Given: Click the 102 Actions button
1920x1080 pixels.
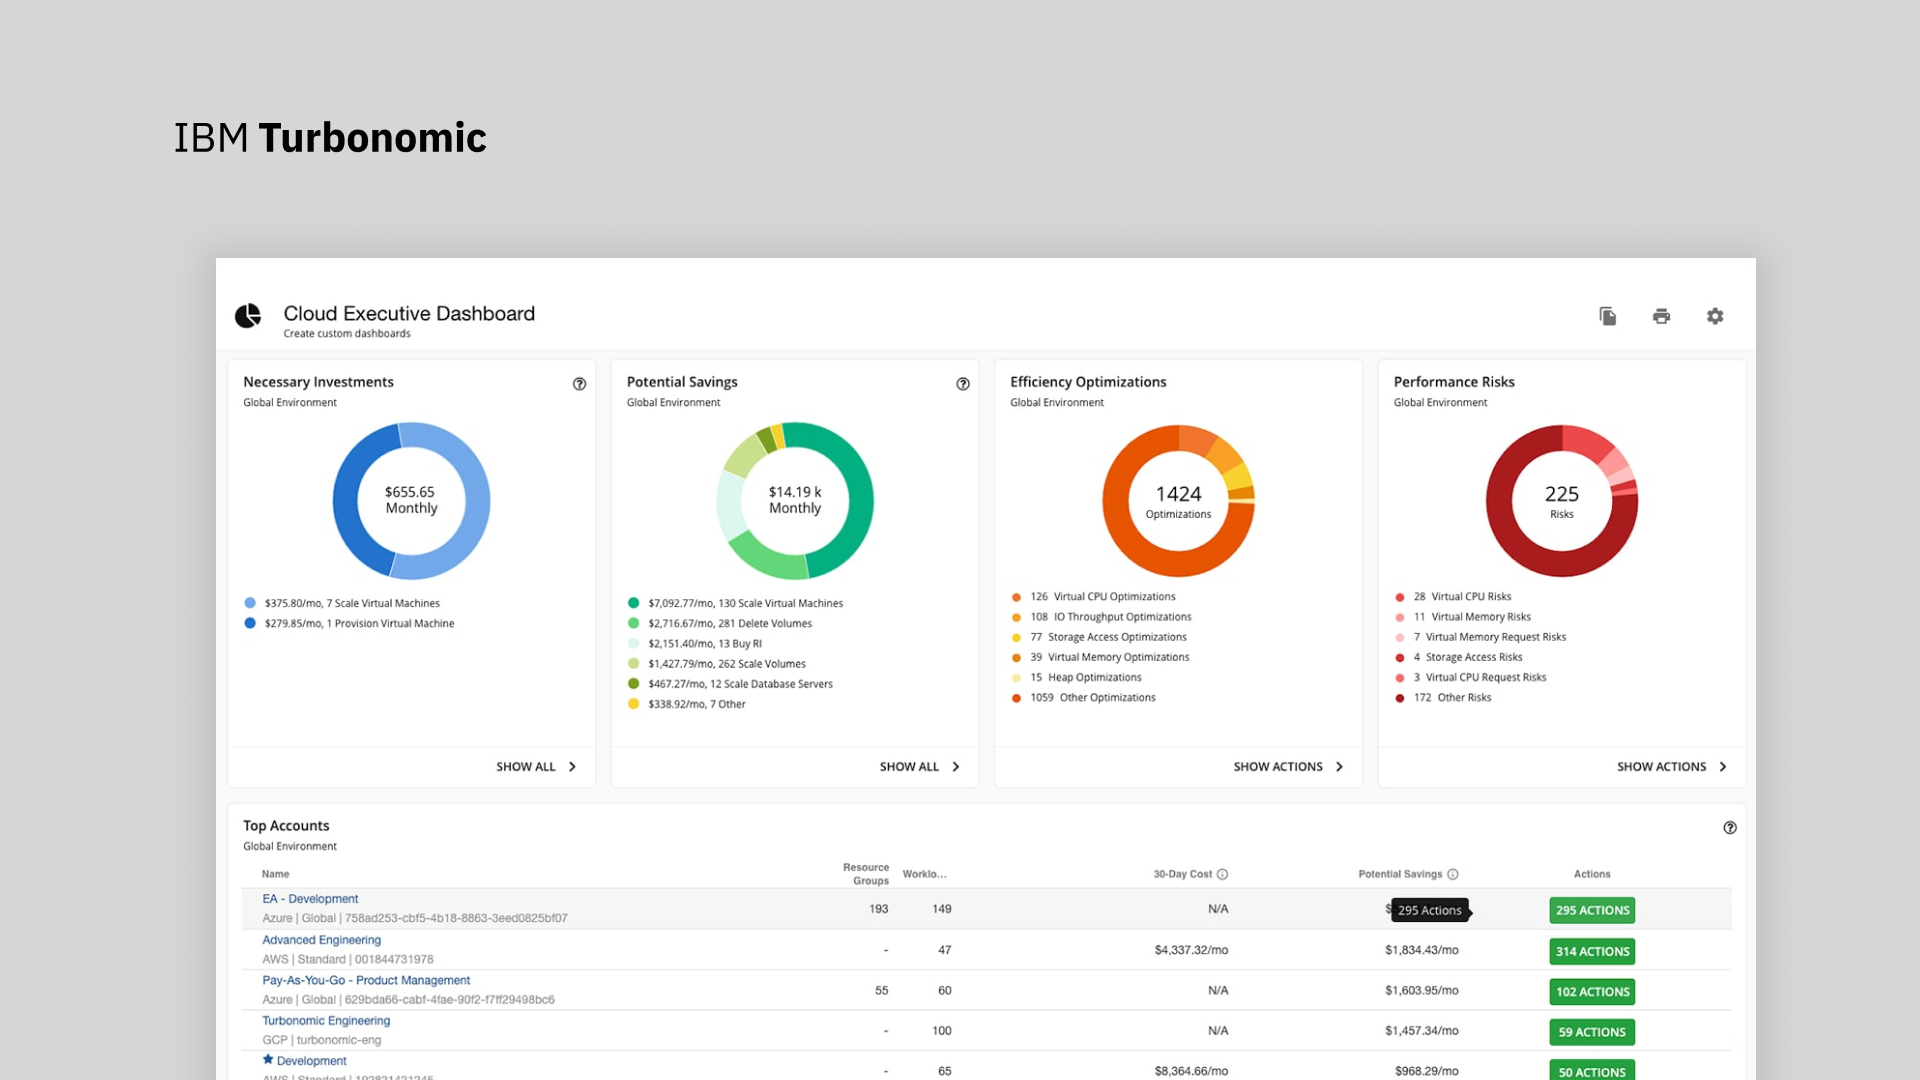Looking at the screenshot, I should click(x=1592, y=992).
